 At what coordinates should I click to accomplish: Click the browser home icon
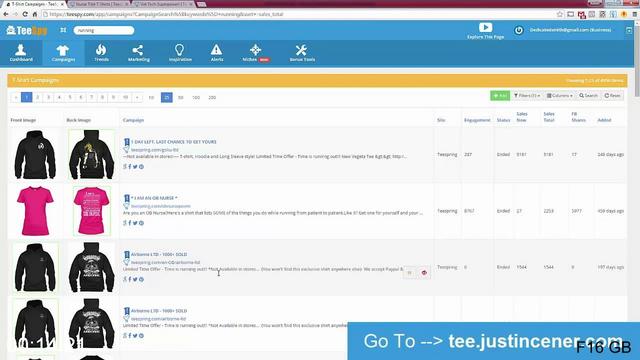click(35, 14)
